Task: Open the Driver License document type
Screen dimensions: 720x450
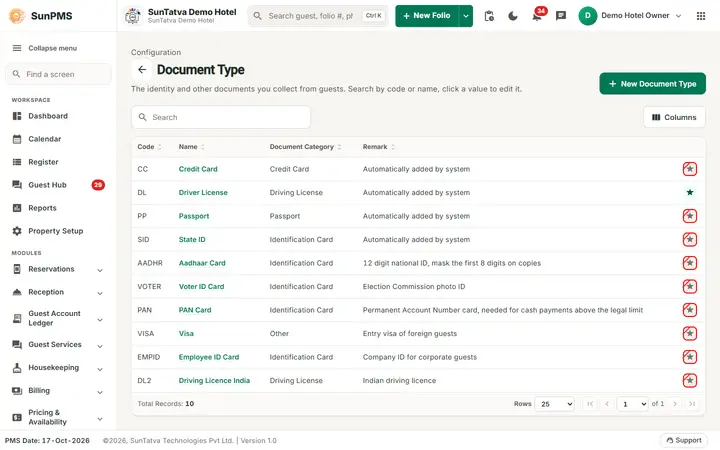Action: click(x=203, y=192)
